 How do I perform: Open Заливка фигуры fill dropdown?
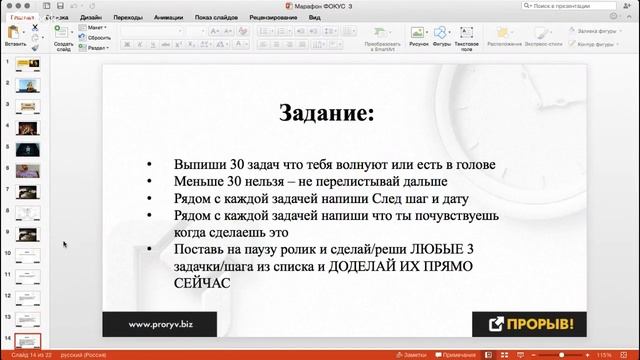tap(596, 31)
